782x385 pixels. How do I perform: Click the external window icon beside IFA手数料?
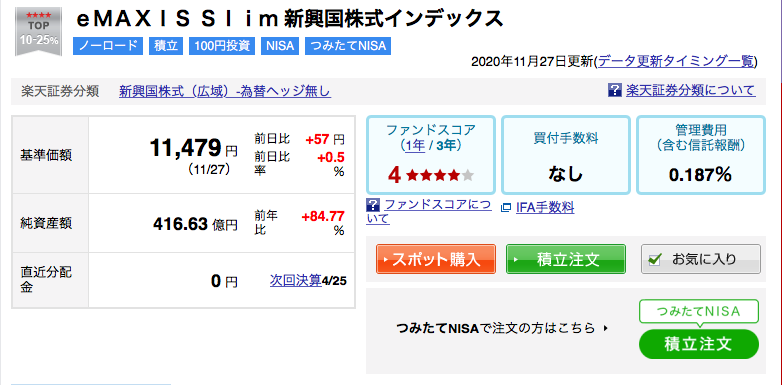click(x=506, y=207)
